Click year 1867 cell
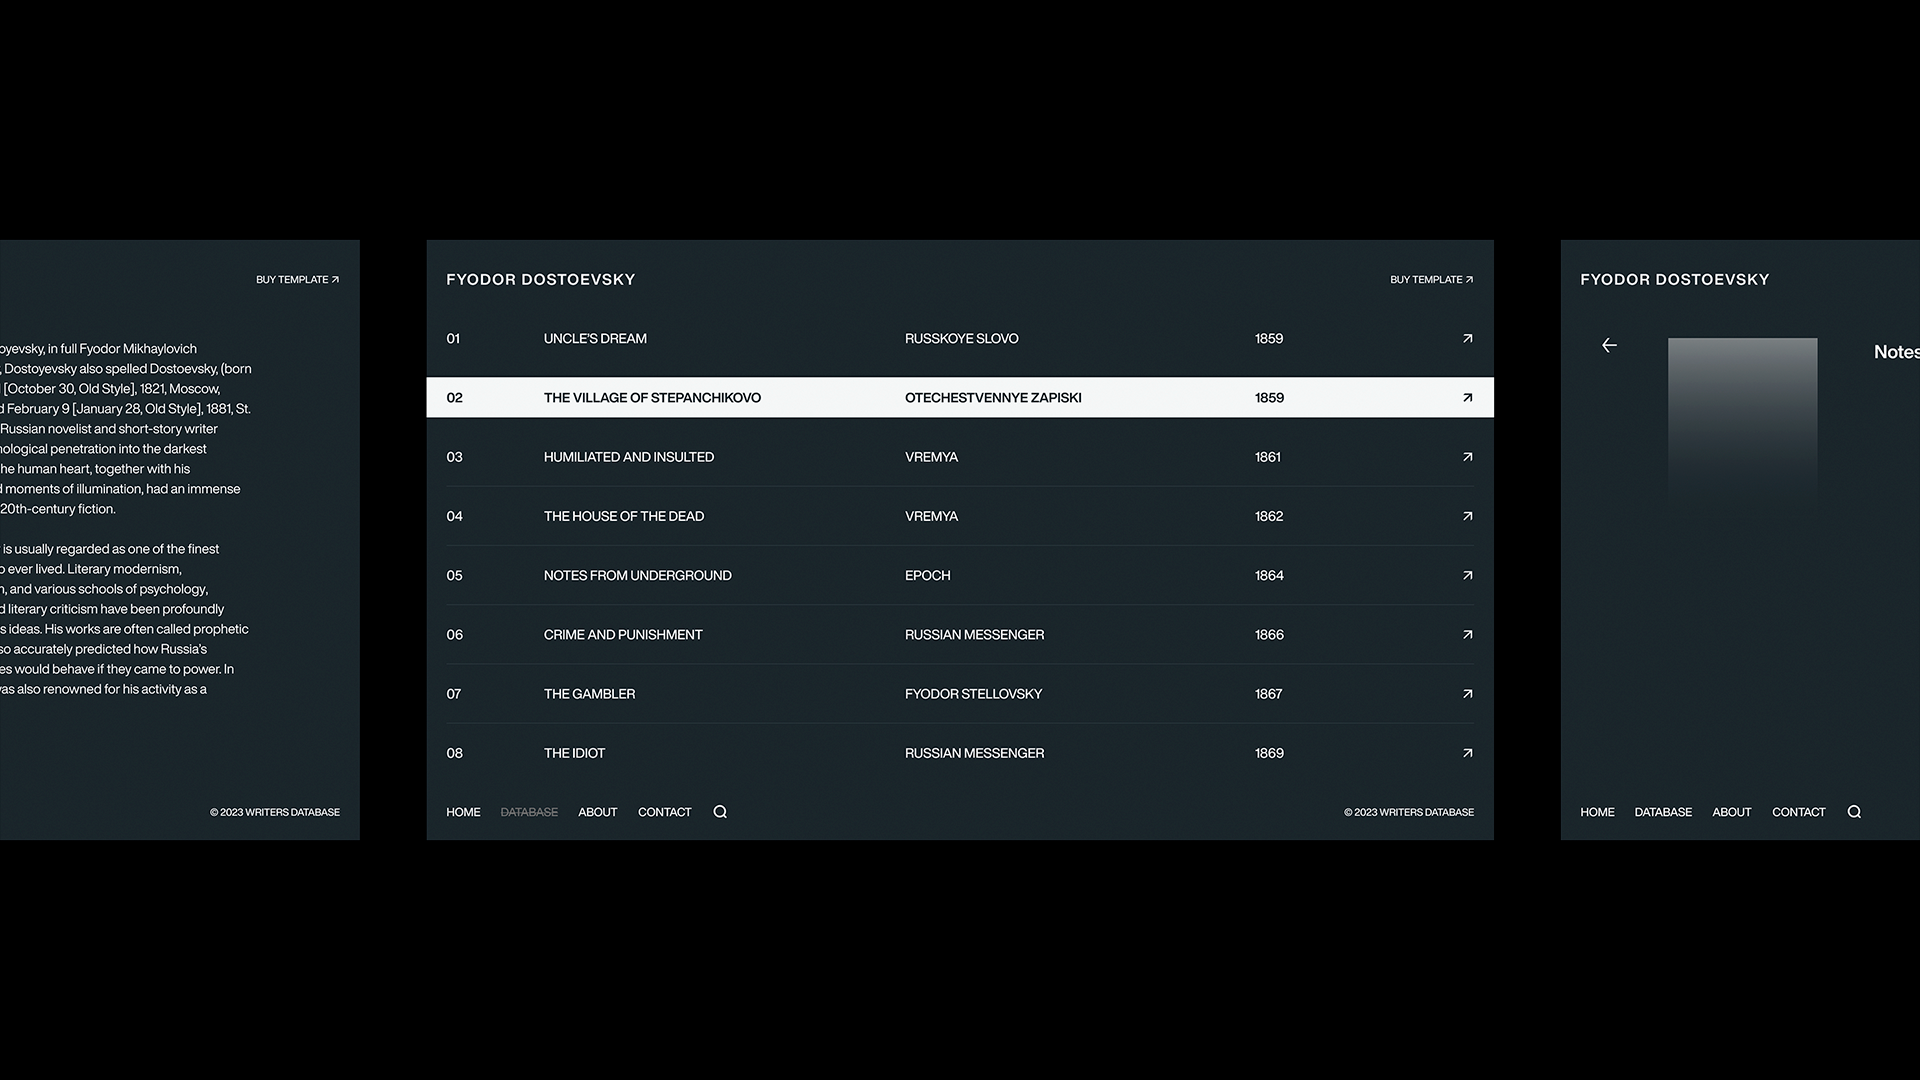1920x1080 pixels. [x=1268, y=693]
